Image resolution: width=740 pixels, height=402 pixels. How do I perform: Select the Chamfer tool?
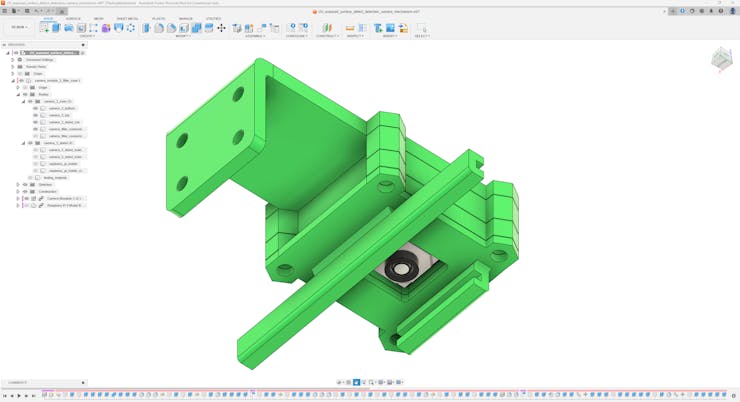coord(171,28)
